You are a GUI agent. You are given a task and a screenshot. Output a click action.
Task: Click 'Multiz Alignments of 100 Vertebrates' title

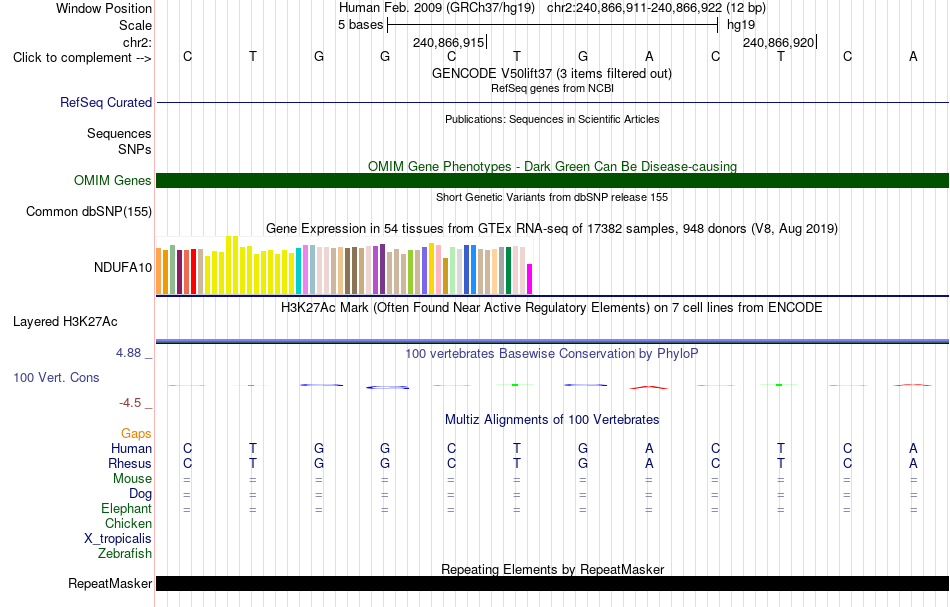552,419
